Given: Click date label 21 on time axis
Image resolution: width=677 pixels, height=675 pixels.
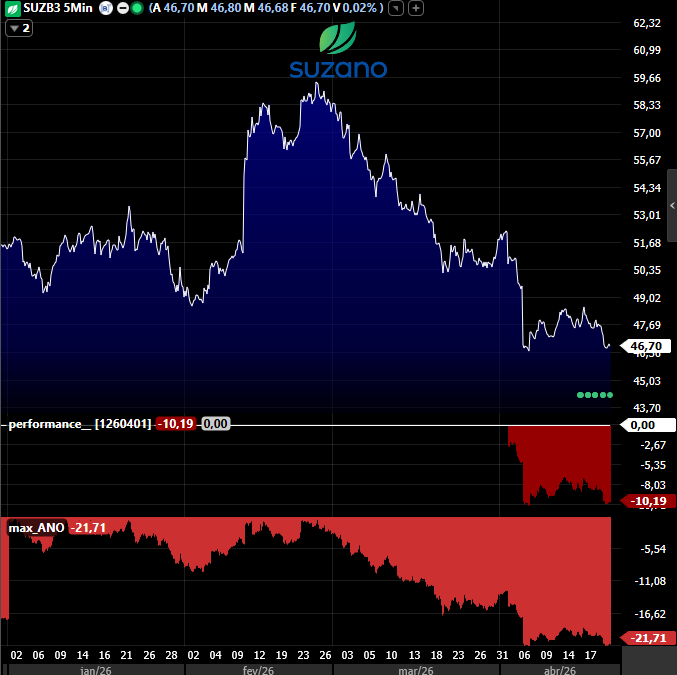Looking at the screenshot, I should (126, 655).
